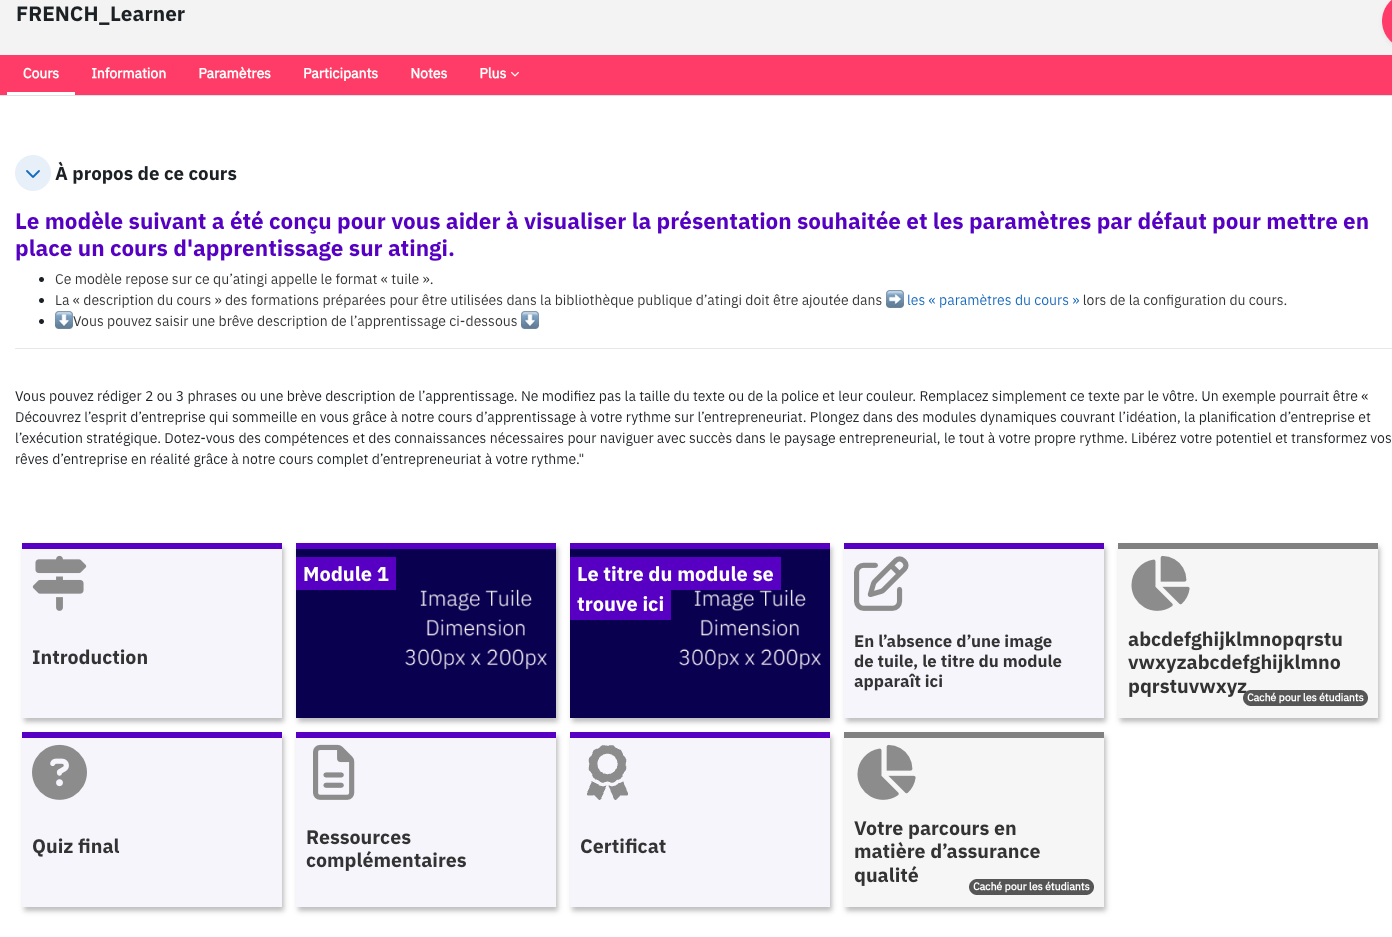The image size is (1392, 937).
Task: Click pie chart icon on abcdefghijklmnopqrstu tile
Action: [1160, 583]
